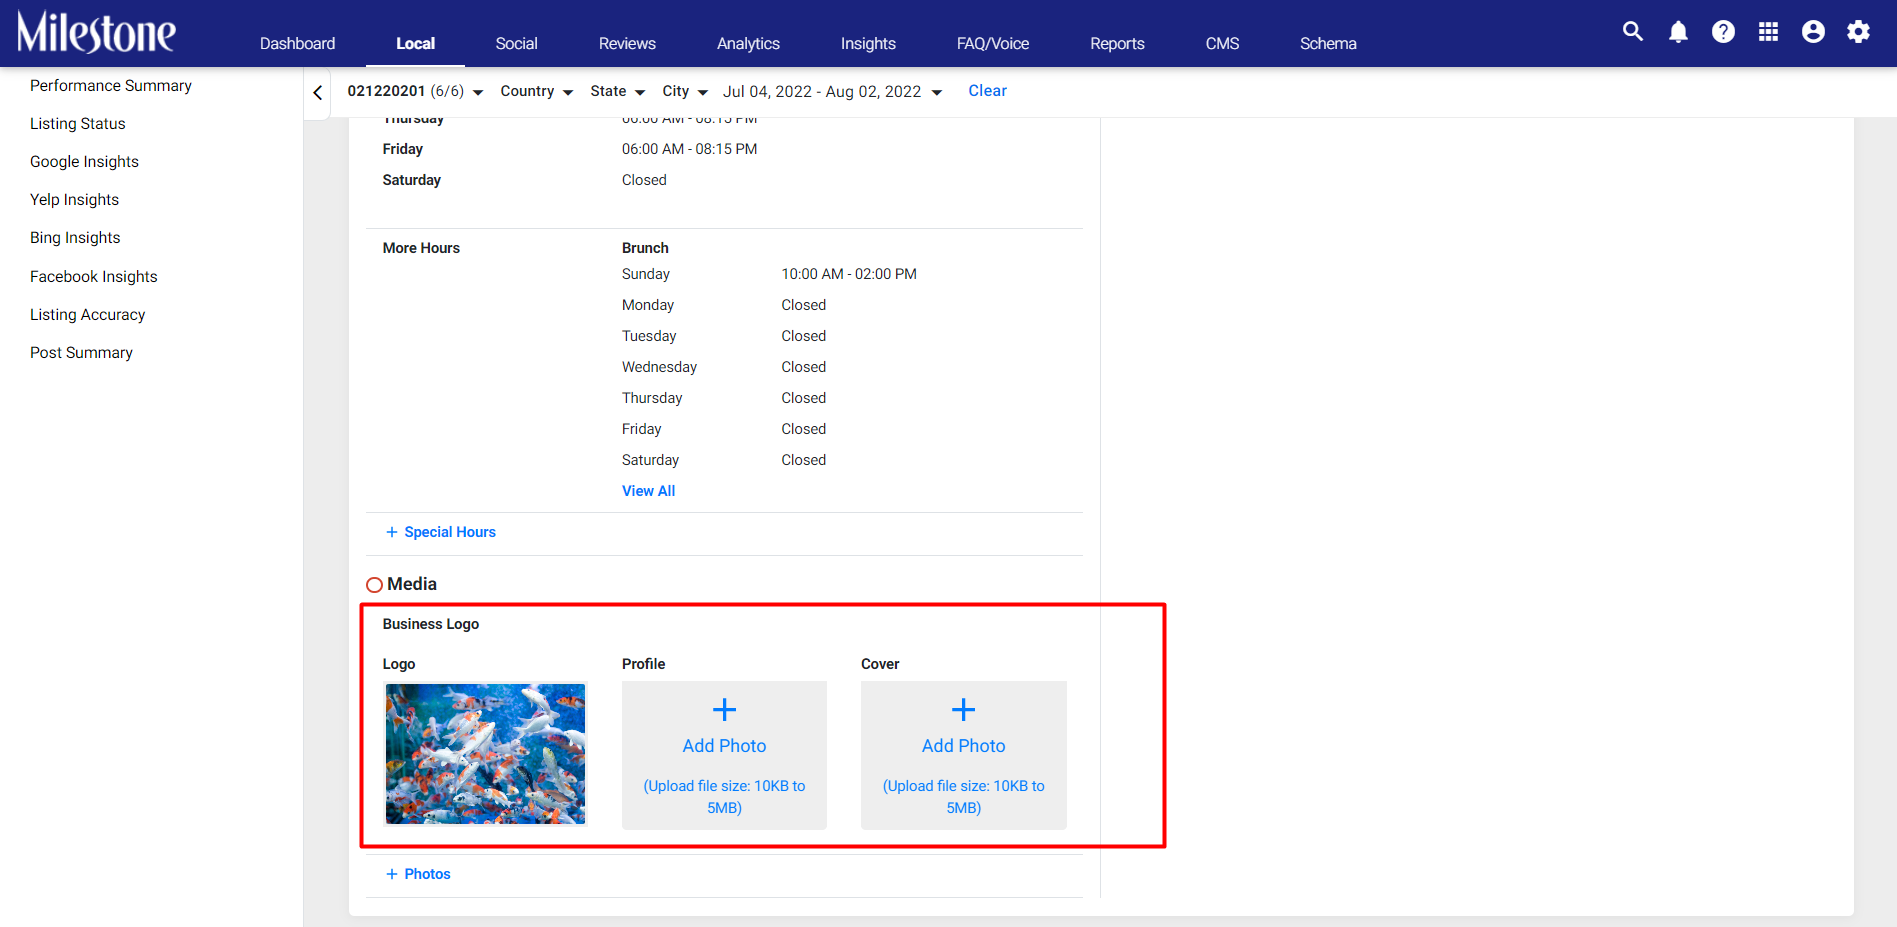The width and height of the screenshot is (1897, 927).
Task: Click the Saturday Closed status in main hours
Action: pos(644,180)
